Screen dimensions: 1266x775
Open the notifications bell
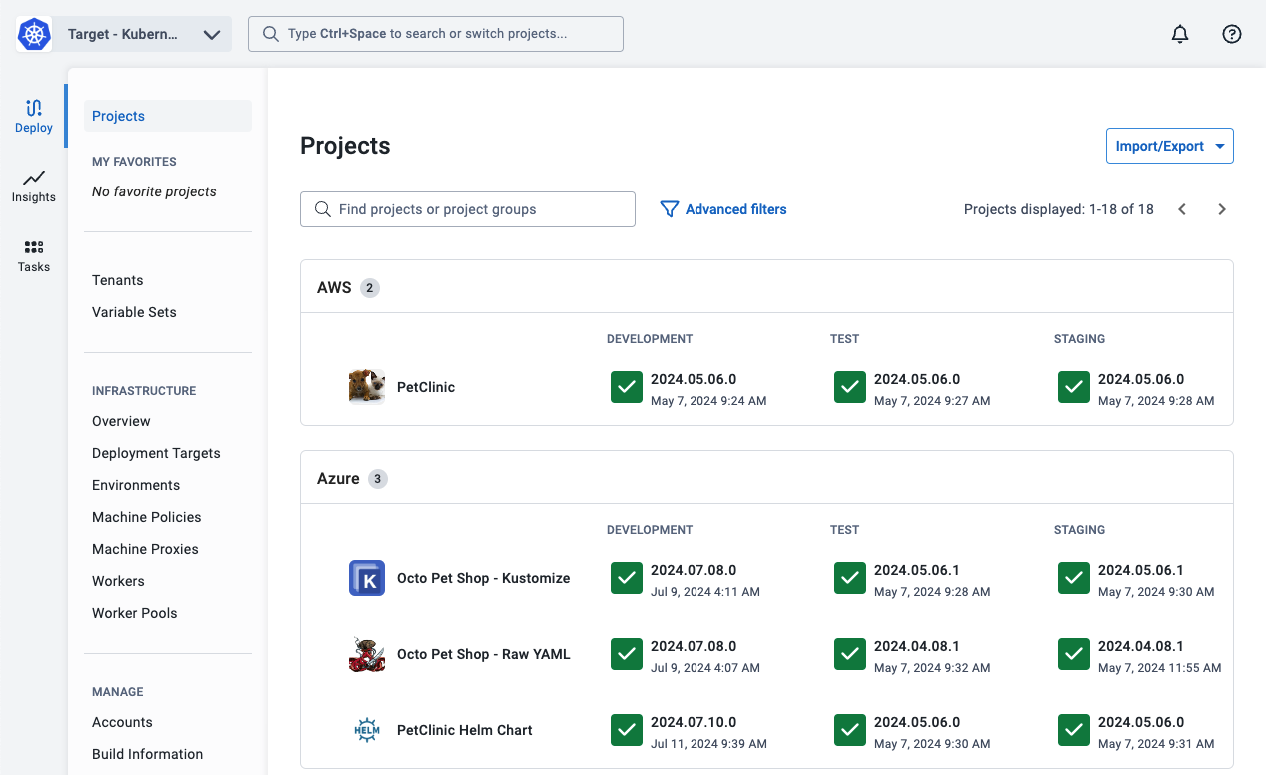click(1180, 34)
